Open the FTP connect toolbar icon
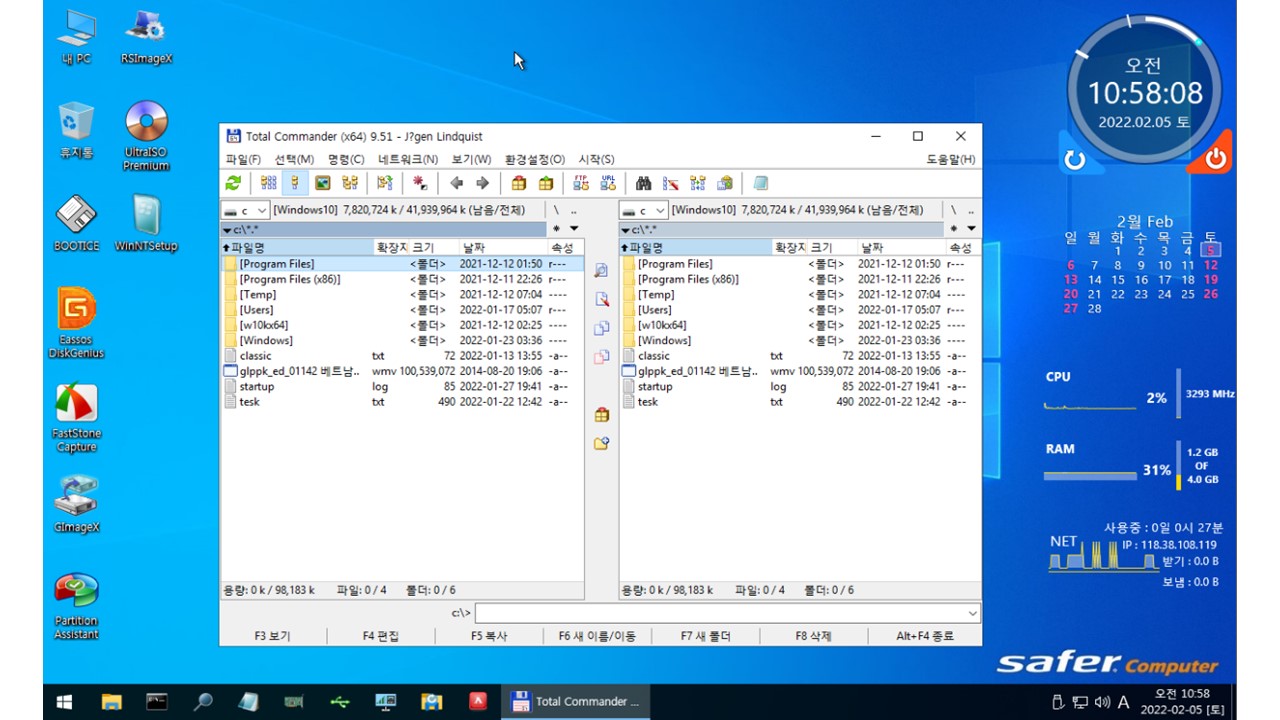Image resolution: width=1280 pixels, height=720 pixels. click(x=581, y=183)
